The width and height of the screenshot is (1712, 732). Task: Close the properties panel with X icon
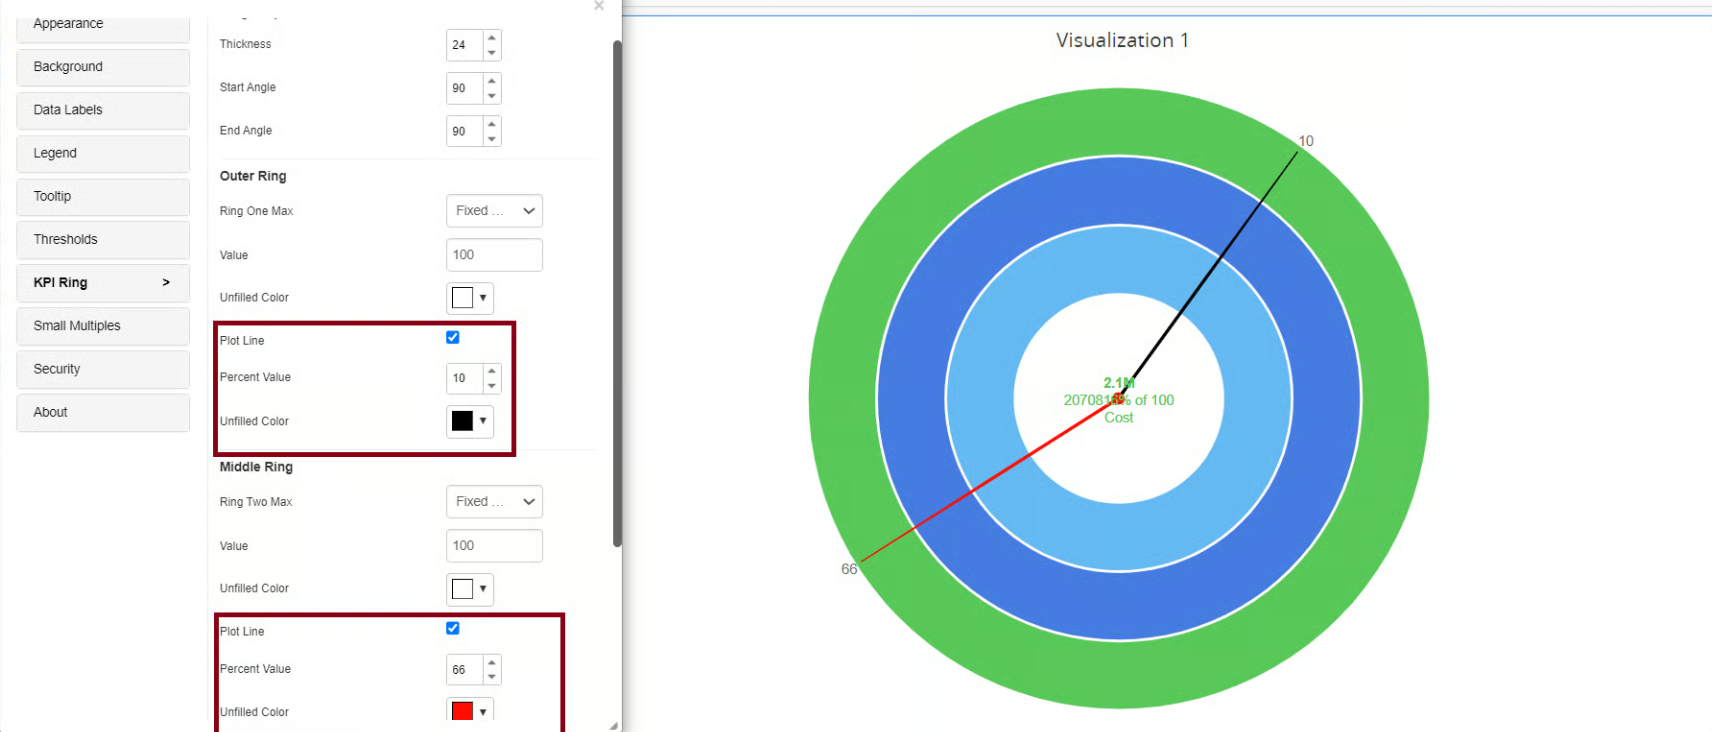click(x=599, y=6)
